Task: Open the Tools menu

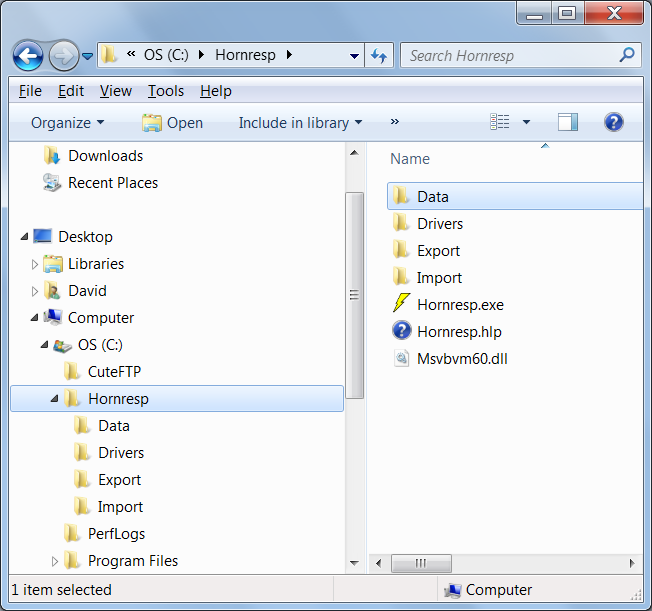Action: (165, 91)
